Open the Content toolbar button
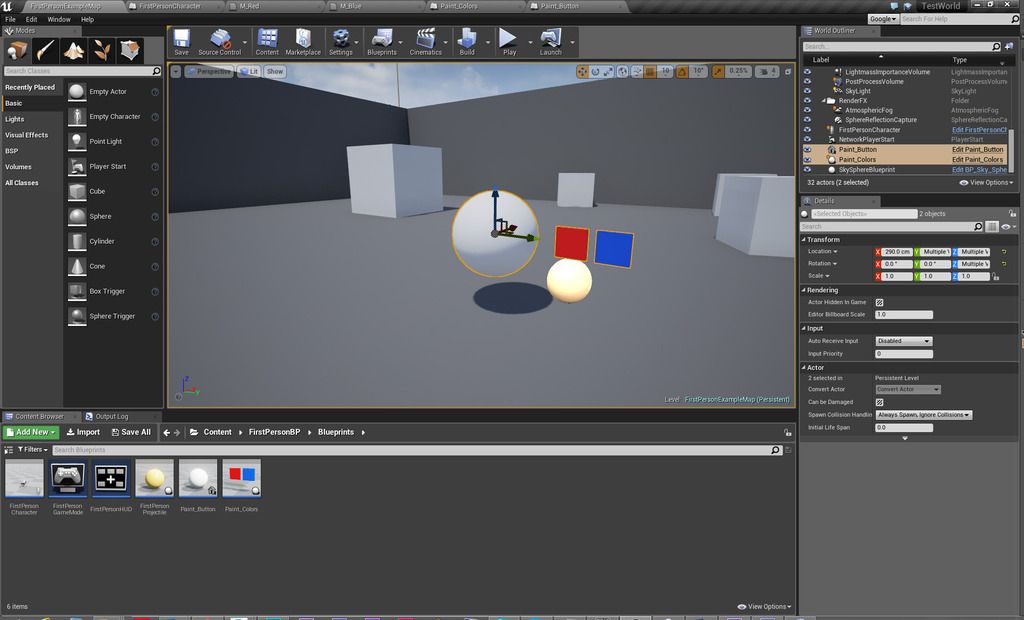This screenshot has width=1024, height=620. coord(267,42)
